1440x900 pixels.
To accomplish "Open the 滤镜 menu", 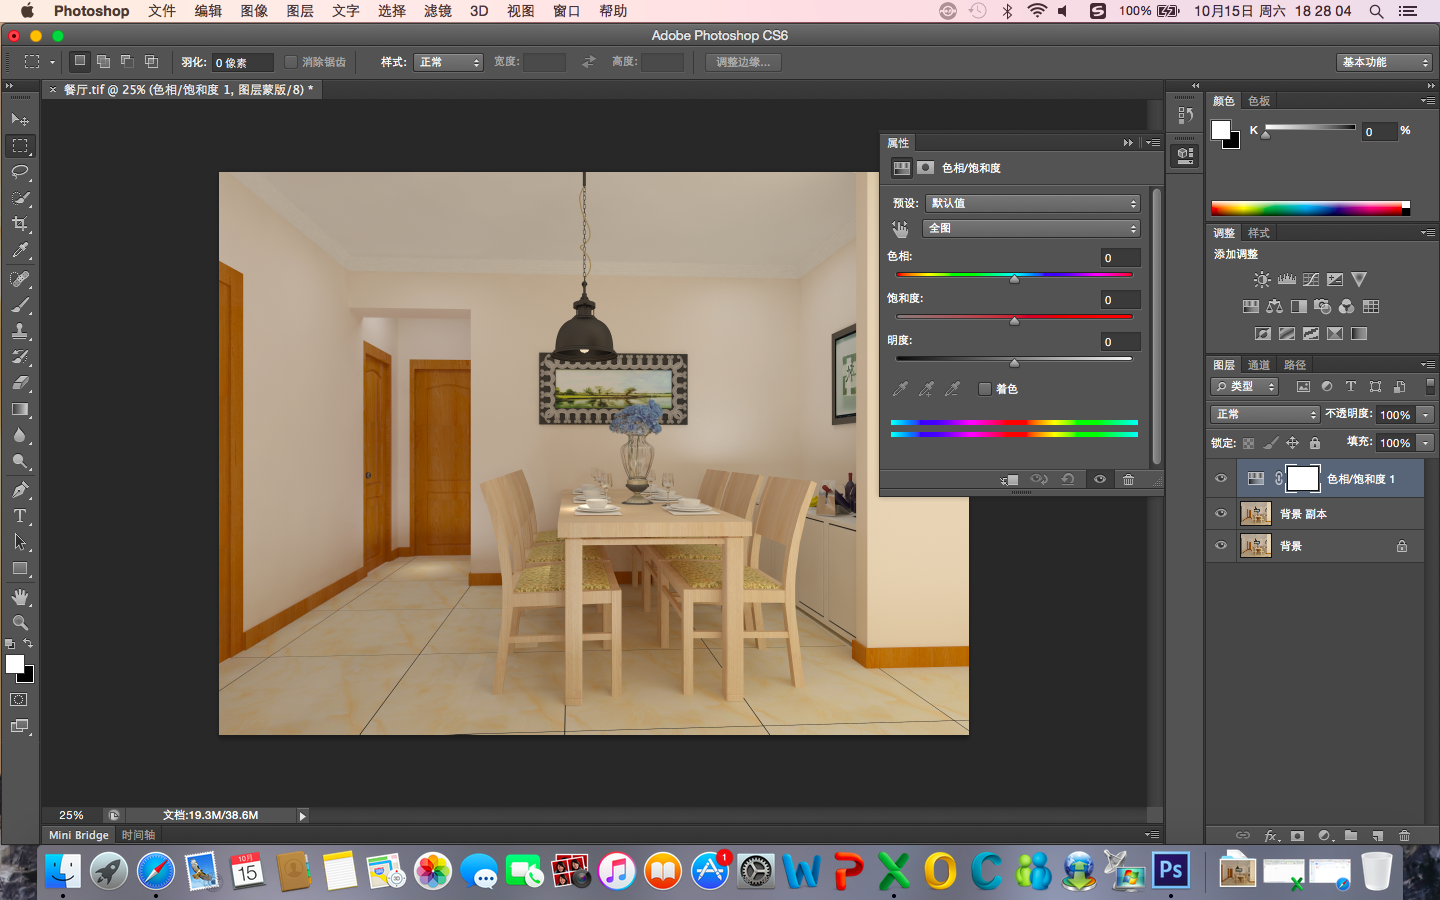I will point(438,11).
